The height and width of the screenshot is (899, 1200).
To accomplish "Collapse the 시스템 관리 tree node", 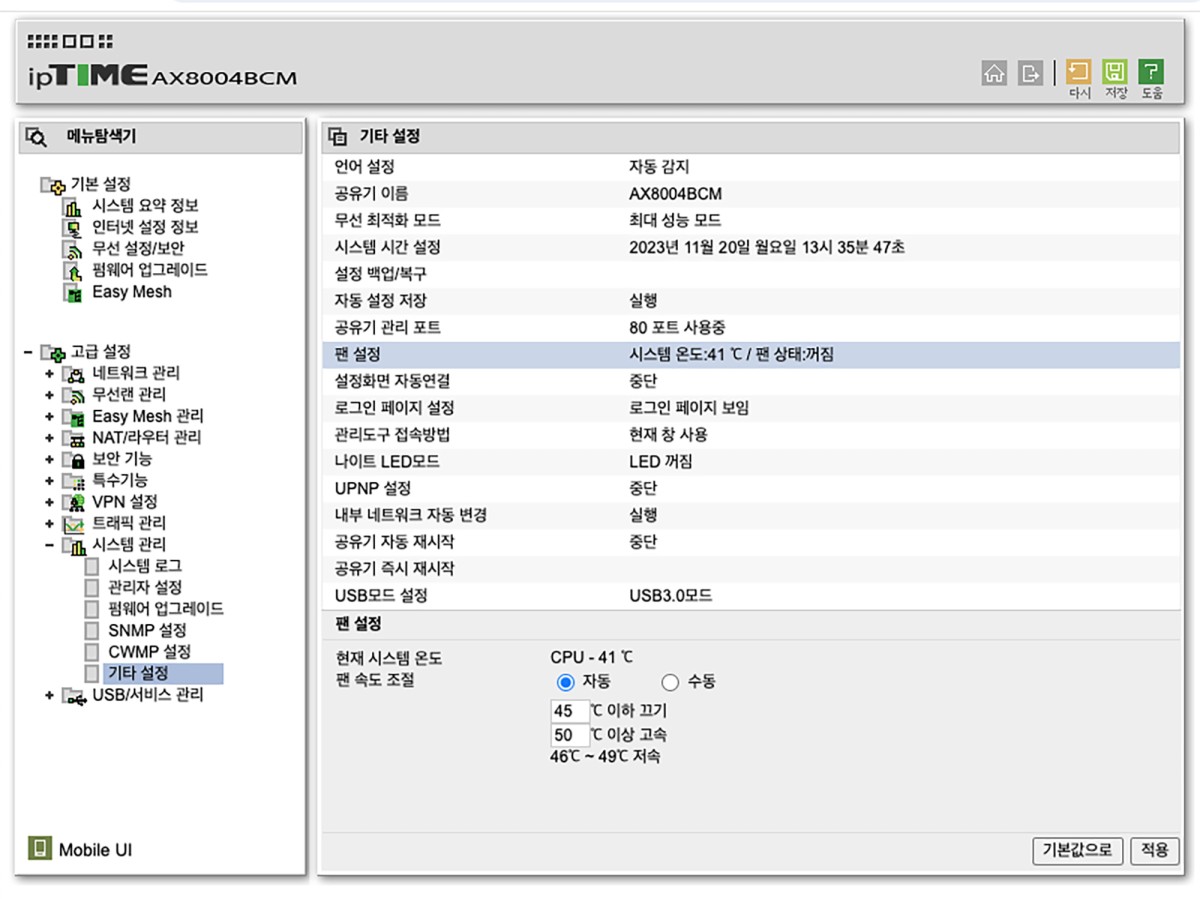I will tap(49, 545).
